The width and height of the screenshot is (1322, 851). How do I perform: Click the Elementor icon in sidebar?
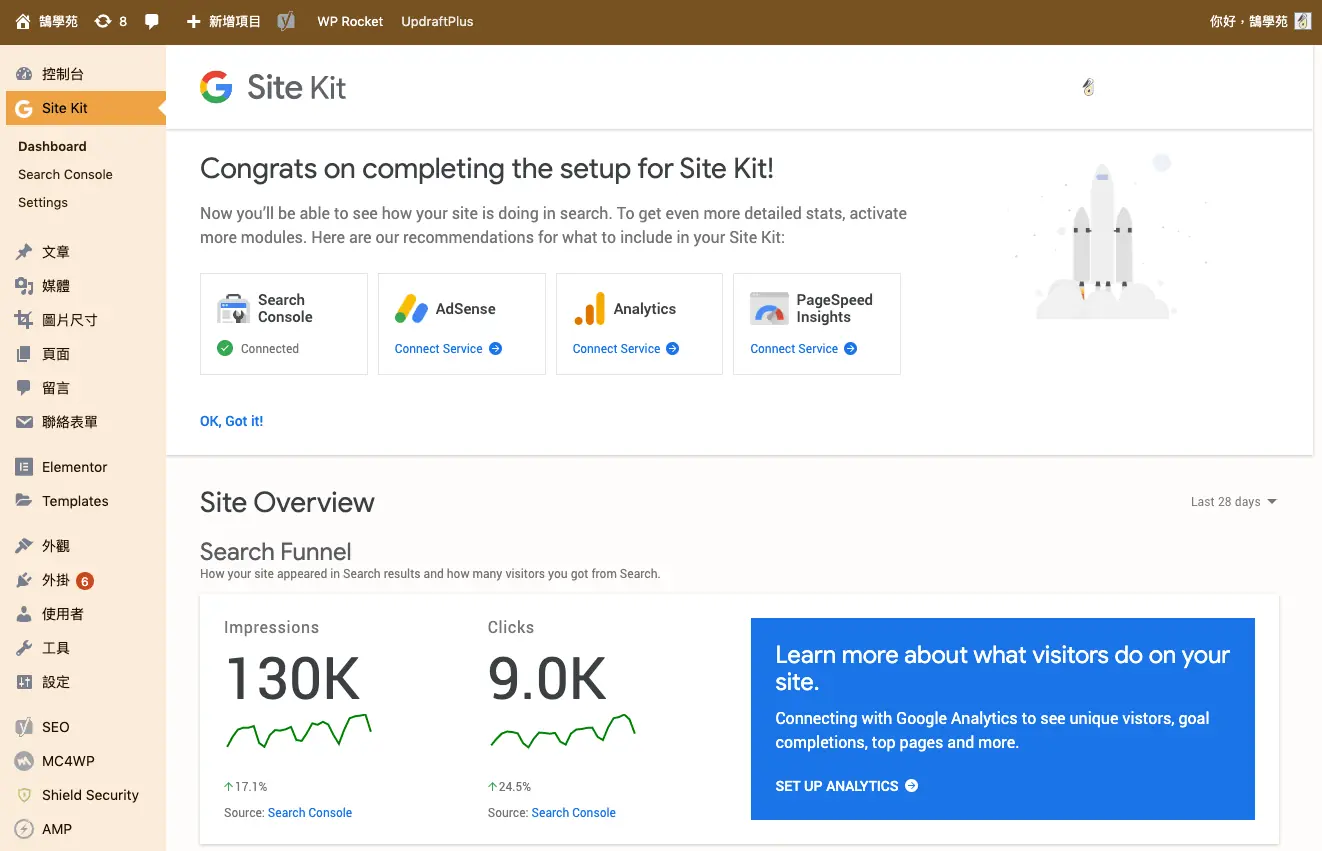(x=24, y=467)
